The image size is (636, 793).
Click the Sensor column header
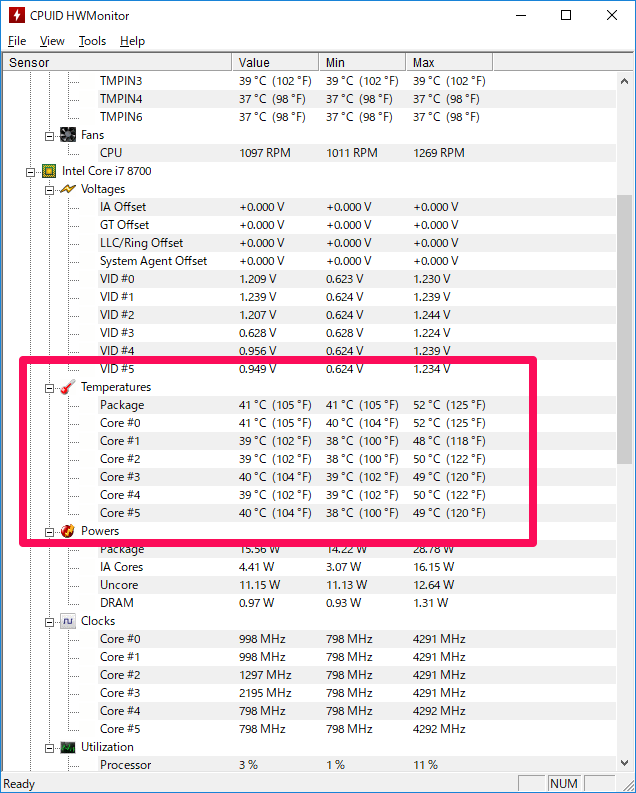click(x=117, y=62)
